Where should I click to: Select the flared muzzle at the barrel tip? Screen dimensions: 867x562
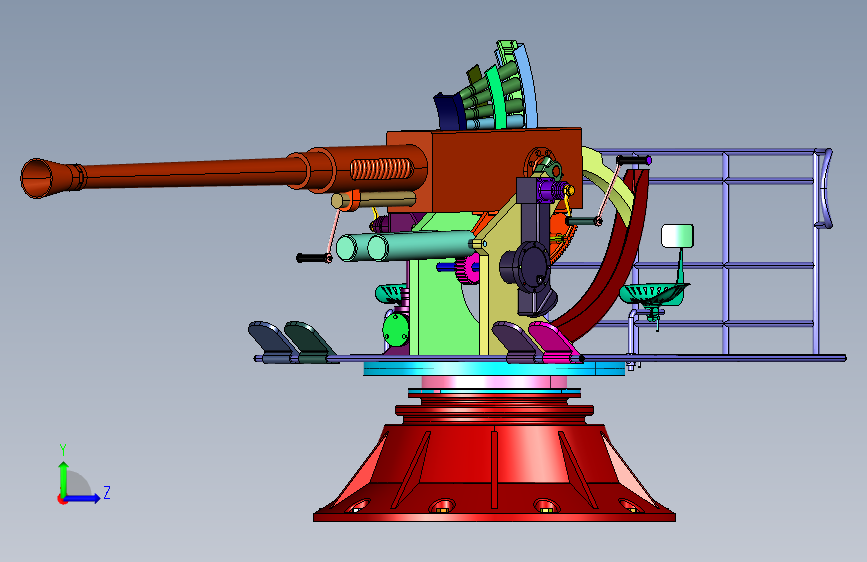tap(44, 178)
